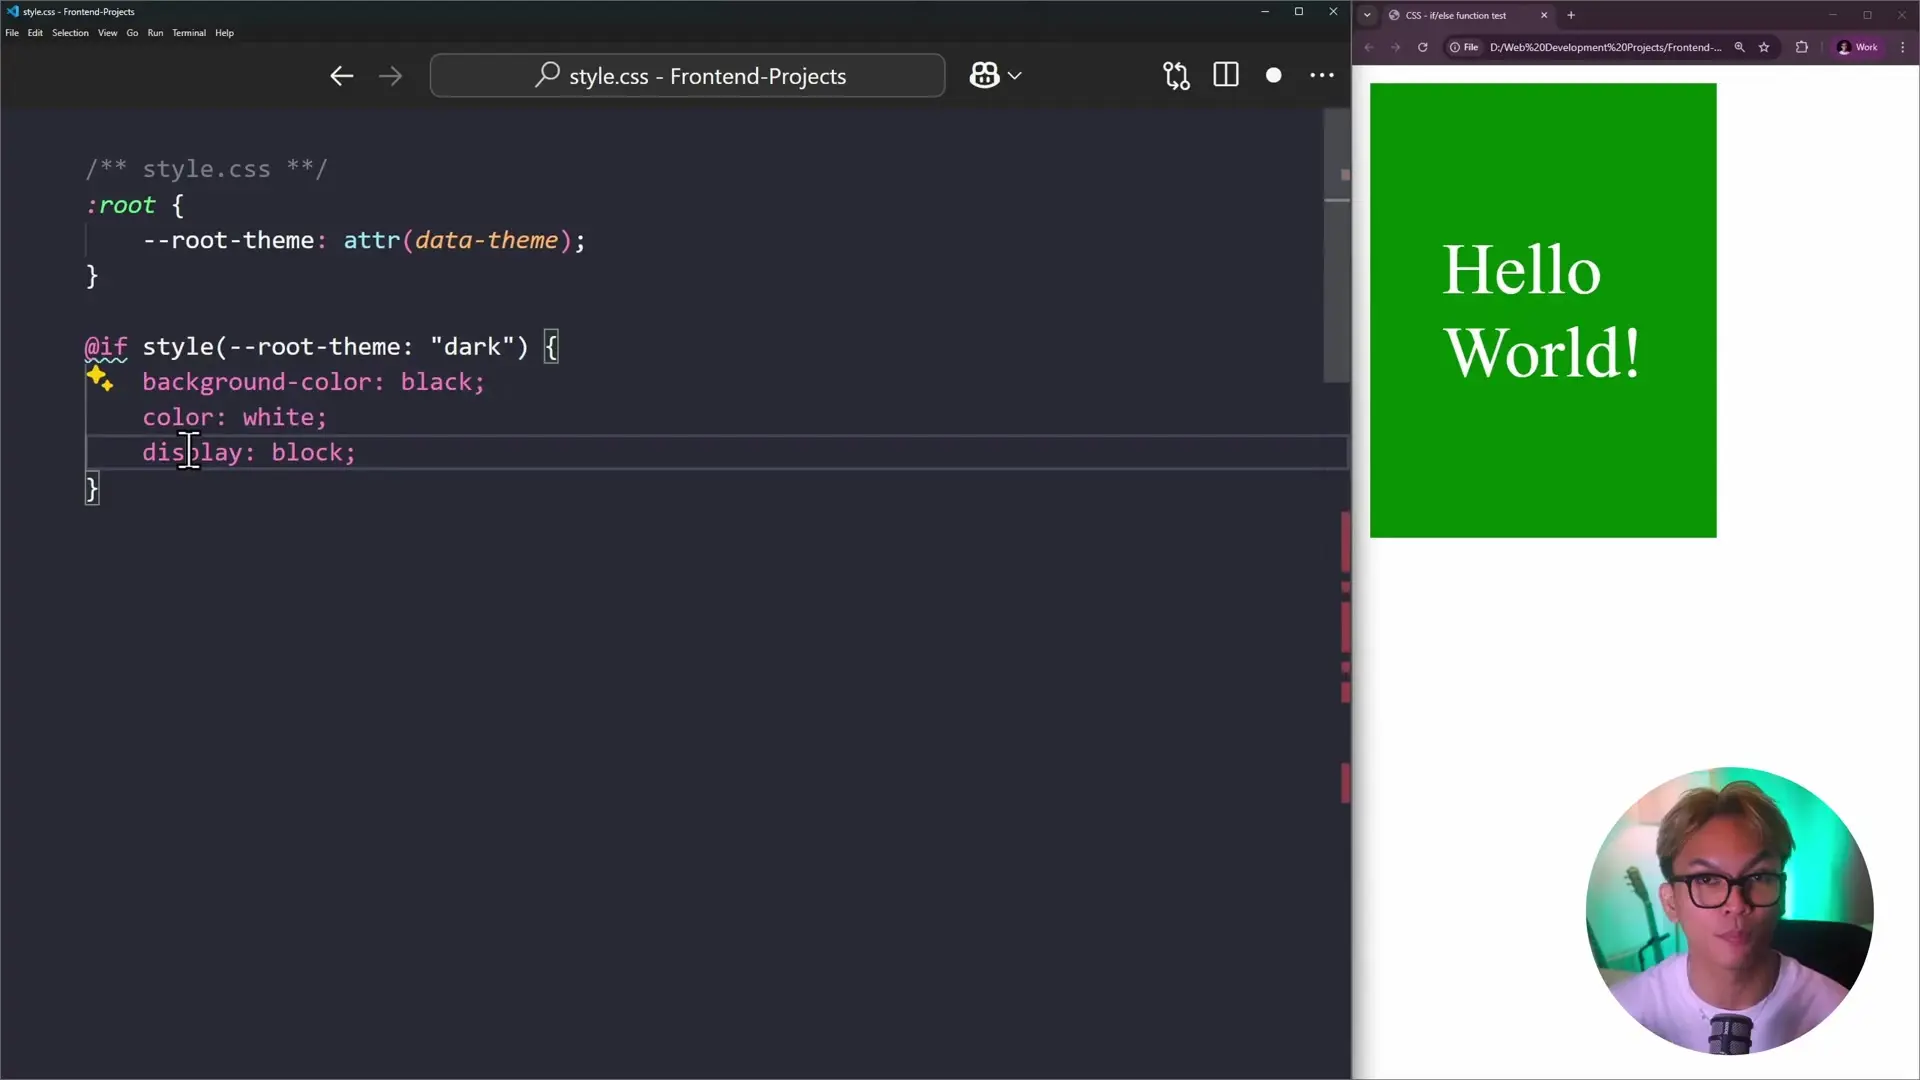Click the closing brace of the @if block

(x=92, y=489)
